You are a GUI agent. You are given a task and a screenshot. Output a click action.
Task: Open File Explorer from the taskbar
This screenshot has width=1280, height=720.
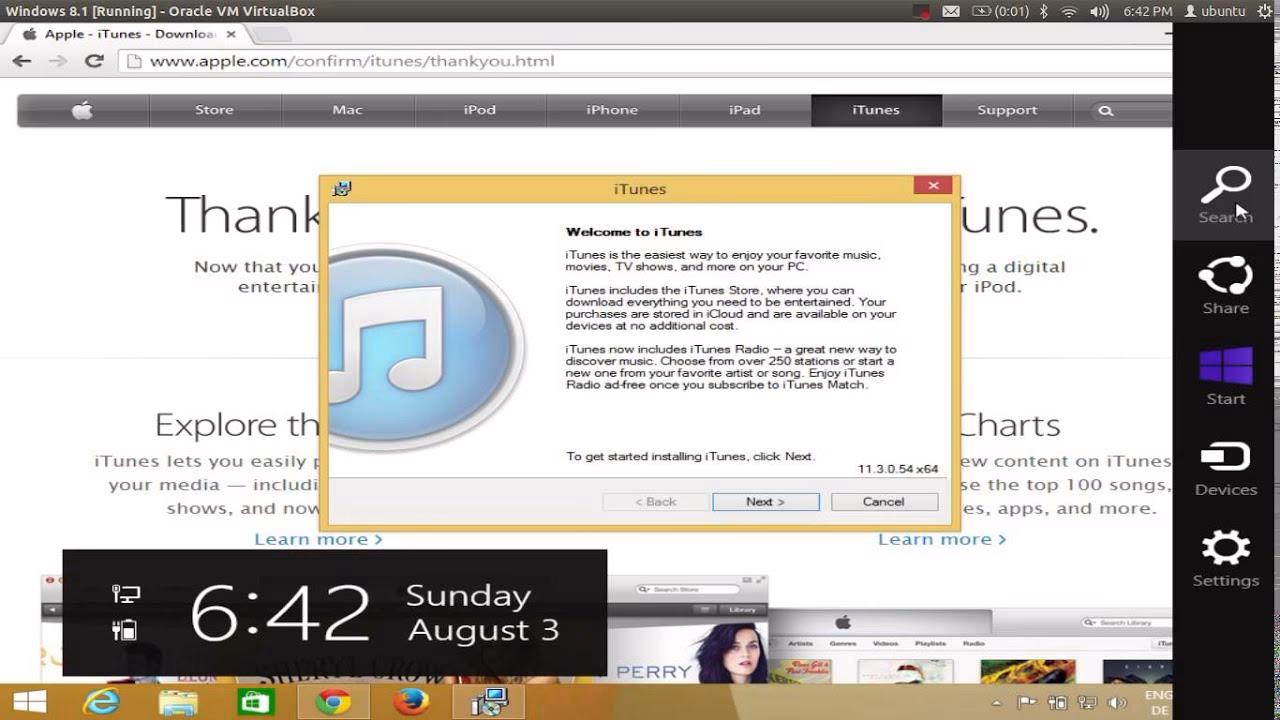[180, 702]
